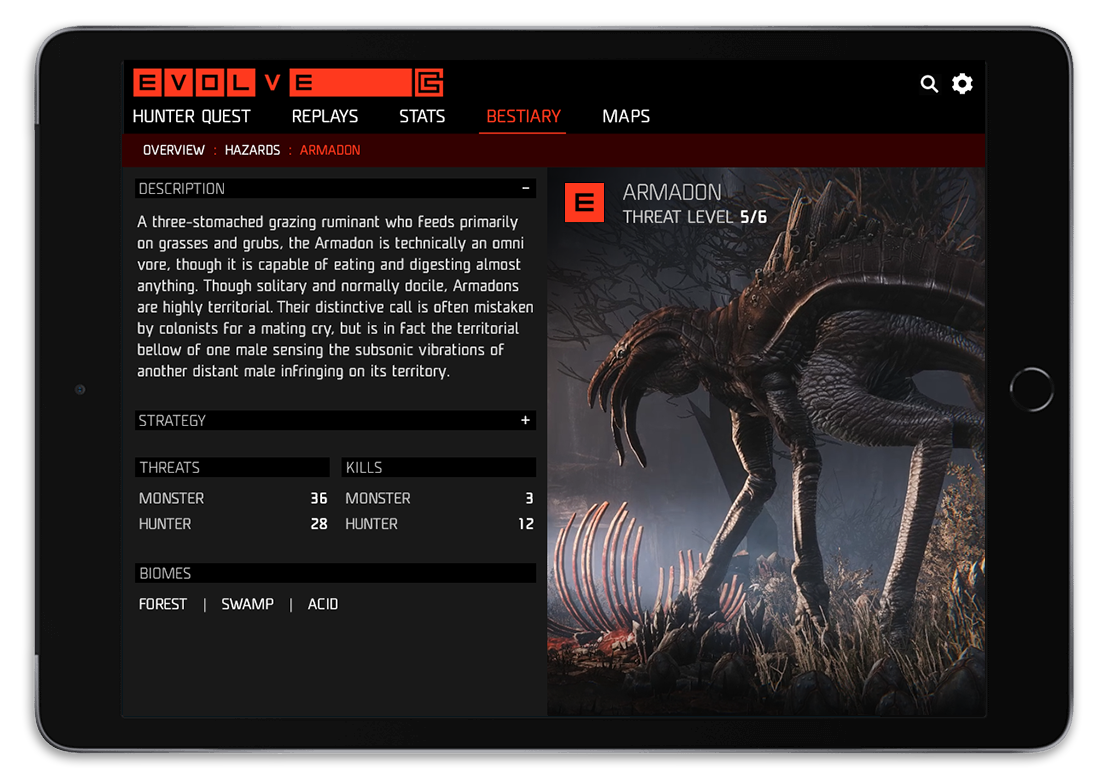The height and width of the screenshot is (780, 1108).
Task: Tap the Armadon creature artwork
Action: 766,442
